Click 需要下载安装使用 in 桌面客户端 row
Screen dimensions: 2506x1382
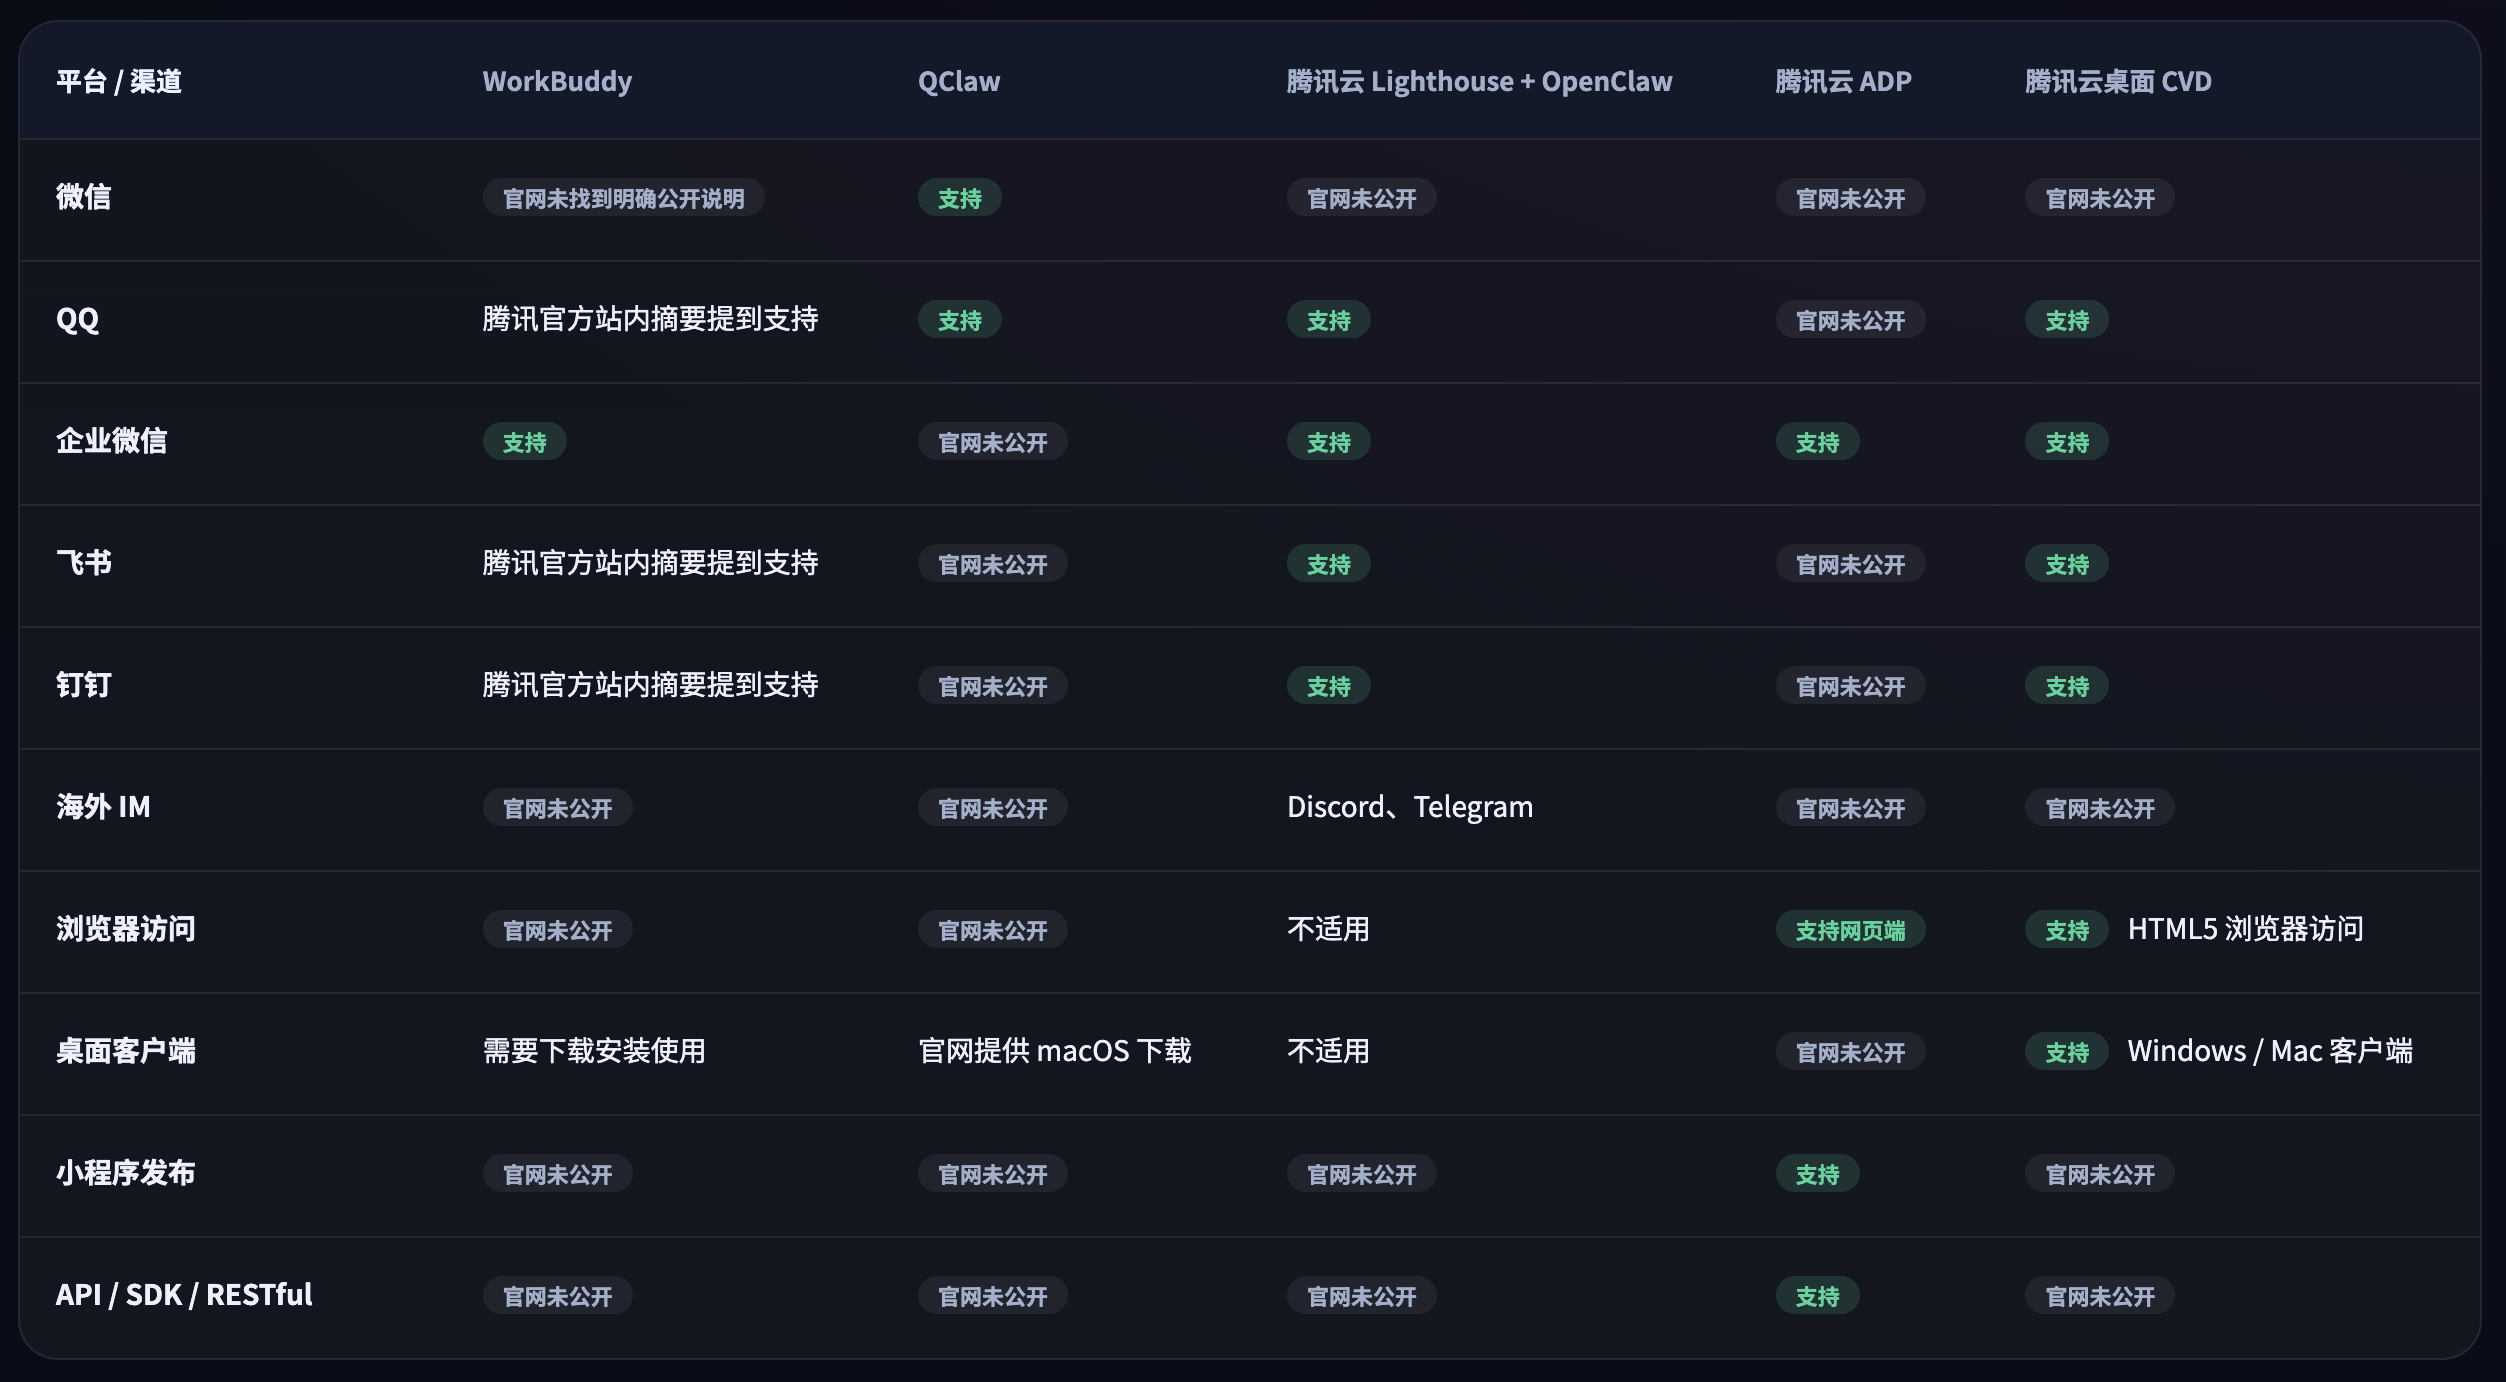pyautogui.click(x=594, y=1051)
